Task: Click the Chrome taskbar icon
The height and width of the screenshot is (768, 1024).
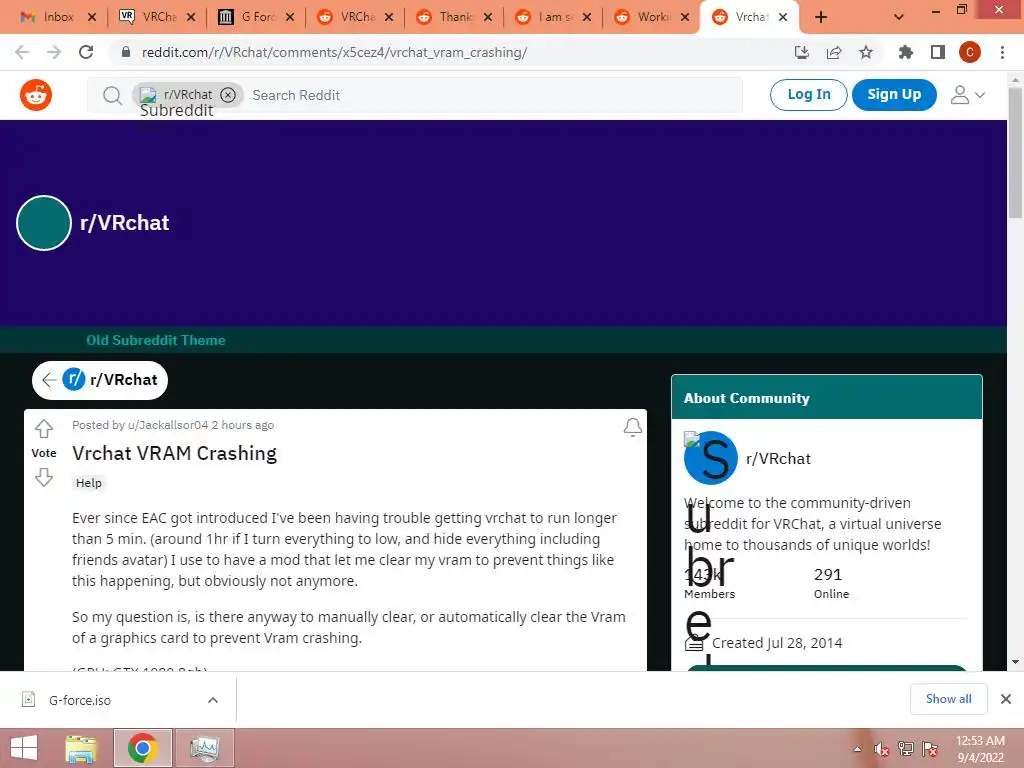Action: 143,748
